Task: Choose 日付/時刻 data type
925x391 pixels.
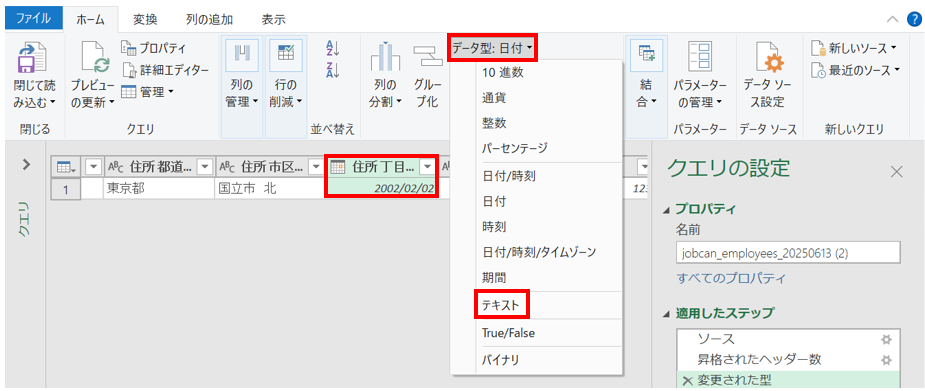Action: pos(509,176)
